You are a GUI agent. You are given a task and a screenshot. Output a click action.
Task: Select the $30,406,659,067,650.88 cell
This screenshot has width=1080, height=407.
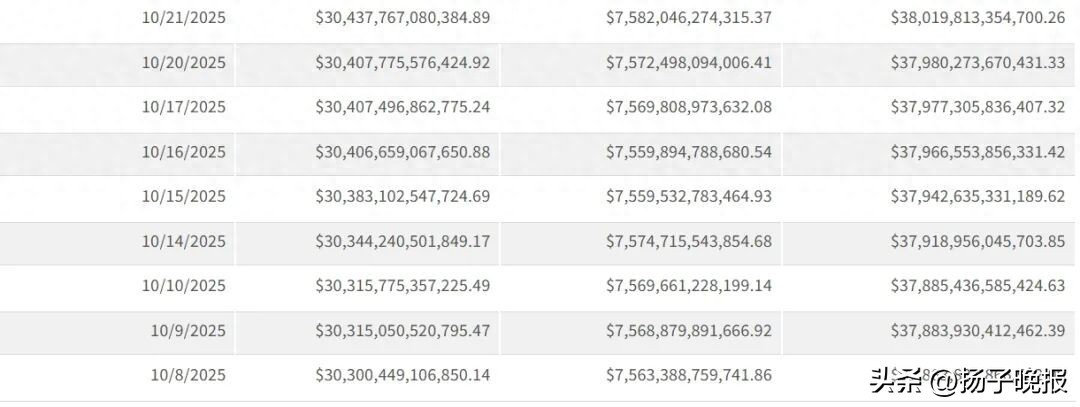pos(402,152)
